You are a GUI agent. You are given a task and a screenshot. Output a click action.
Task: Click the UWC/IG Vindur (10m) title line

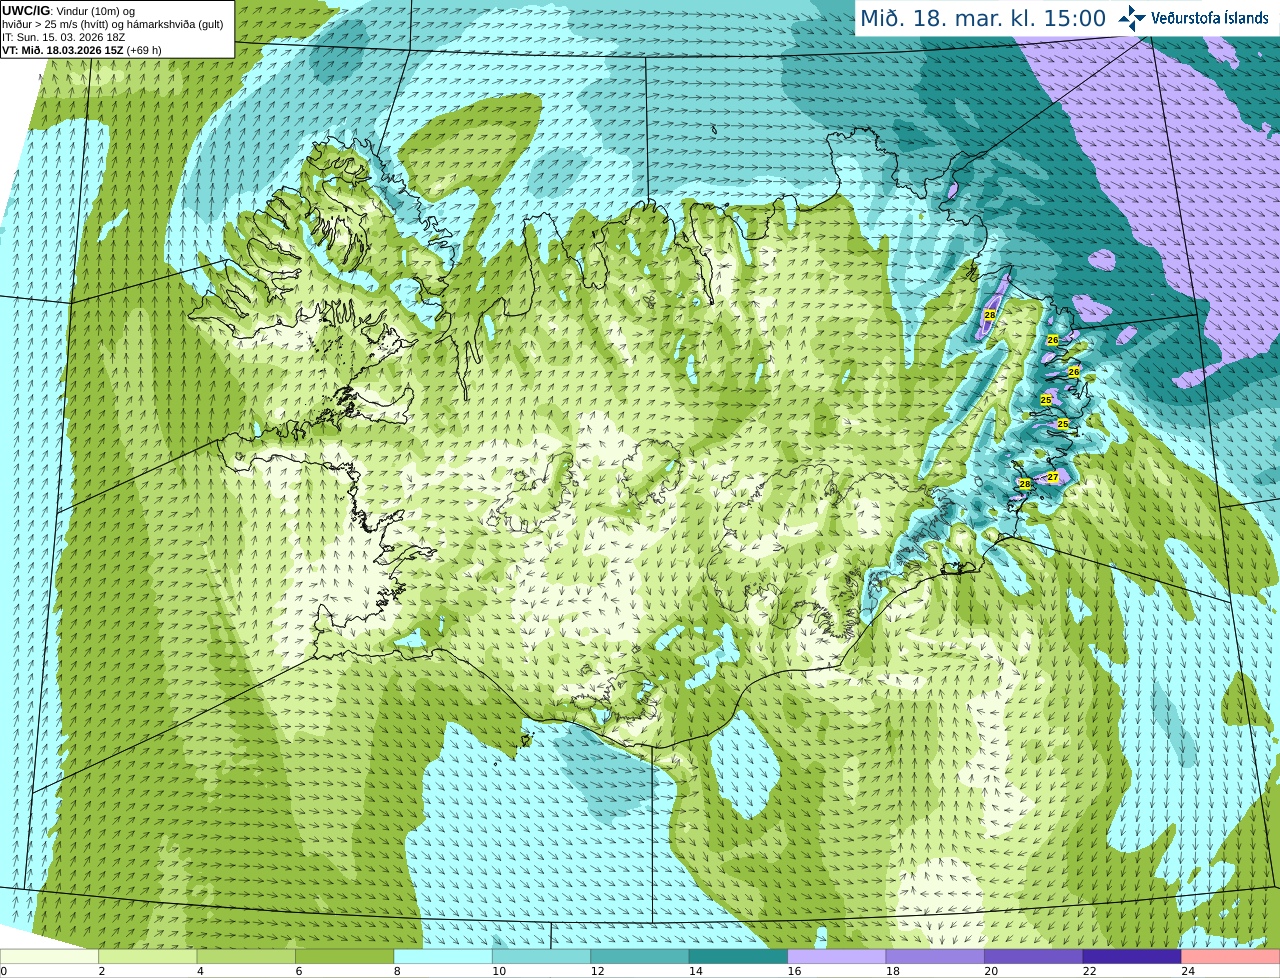point(69,11)
